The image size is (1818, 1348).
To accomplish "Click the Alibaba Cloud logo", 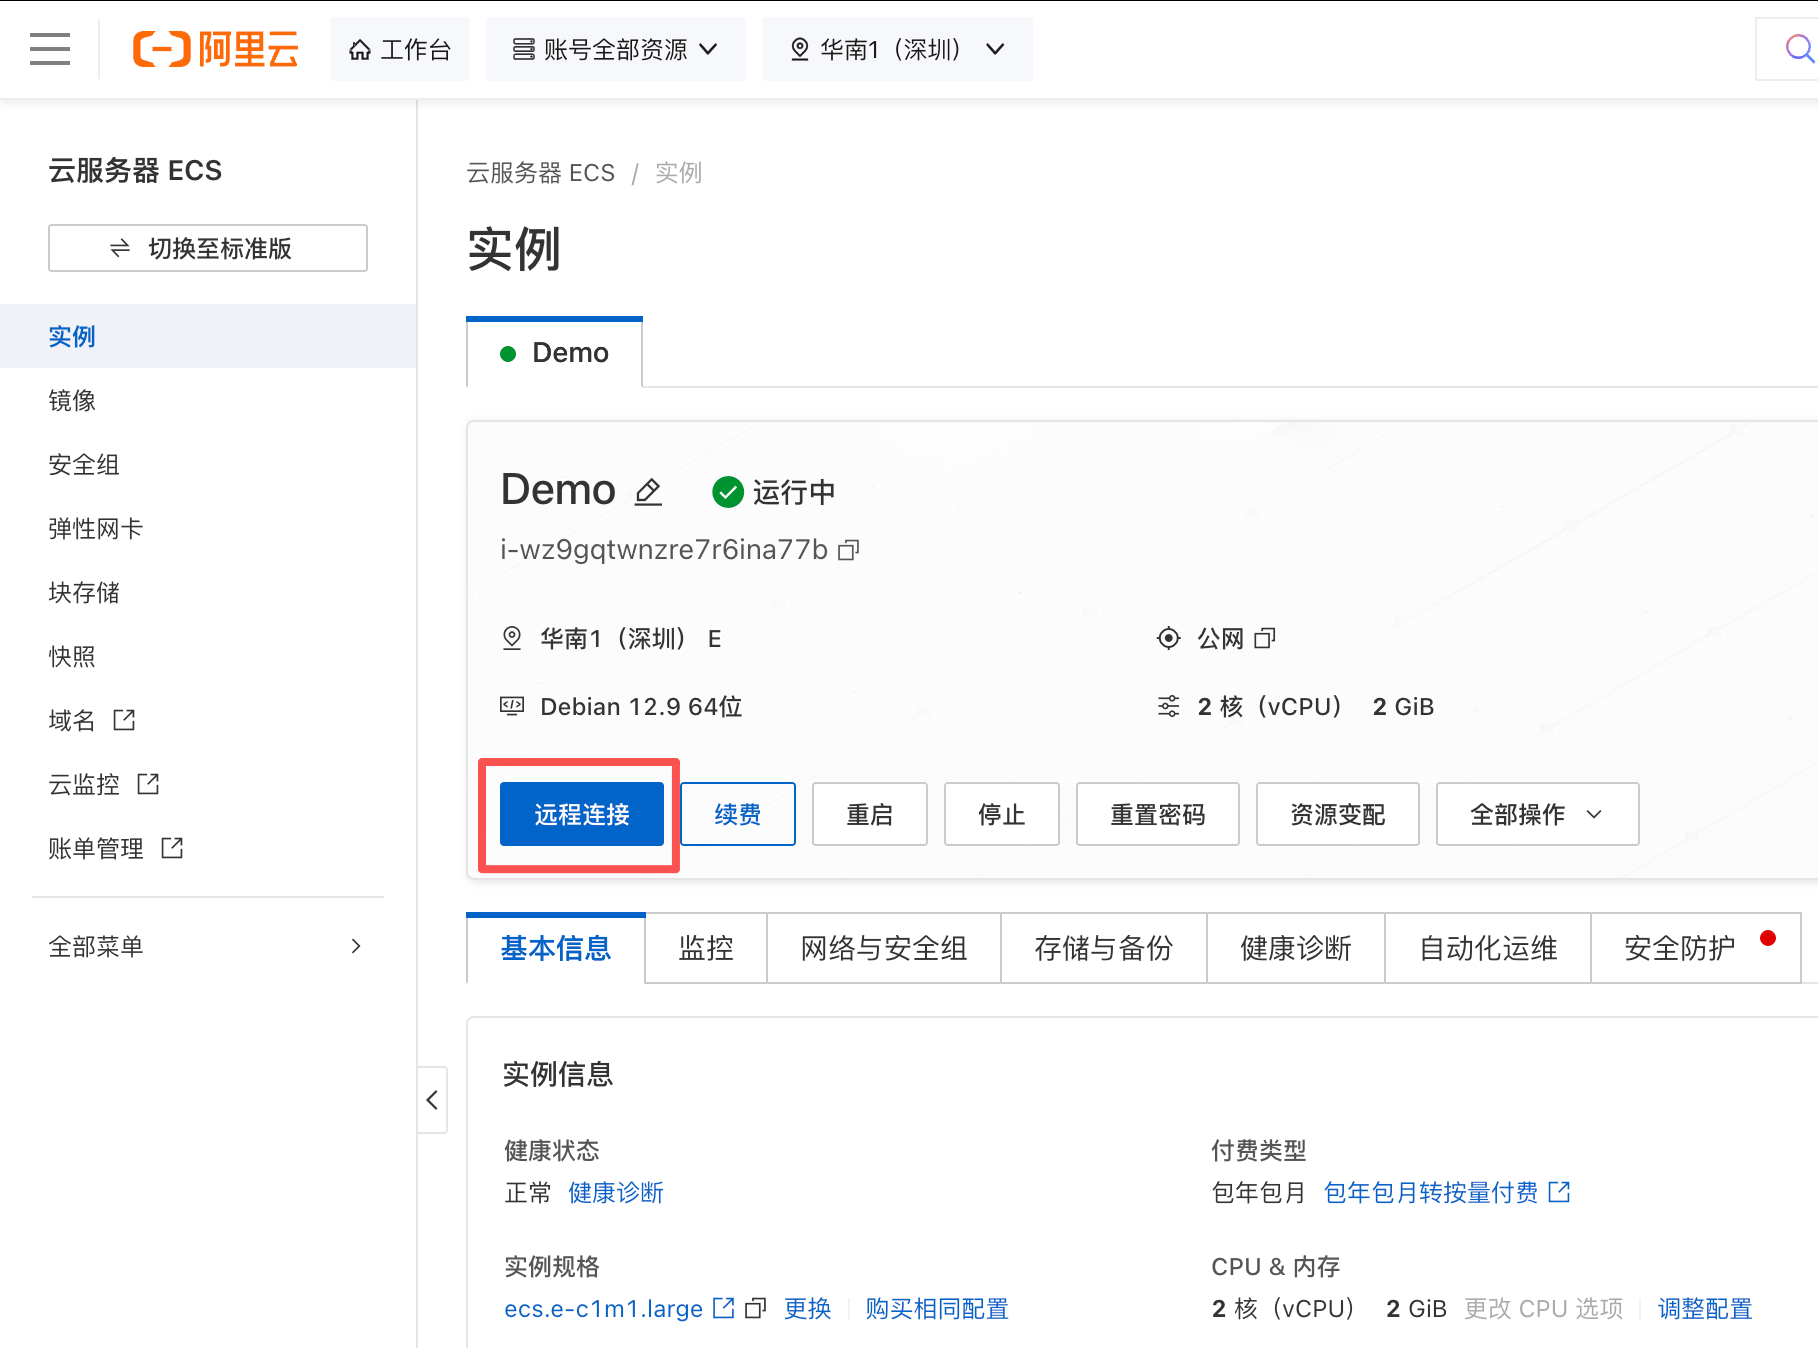I will (216, 49).
